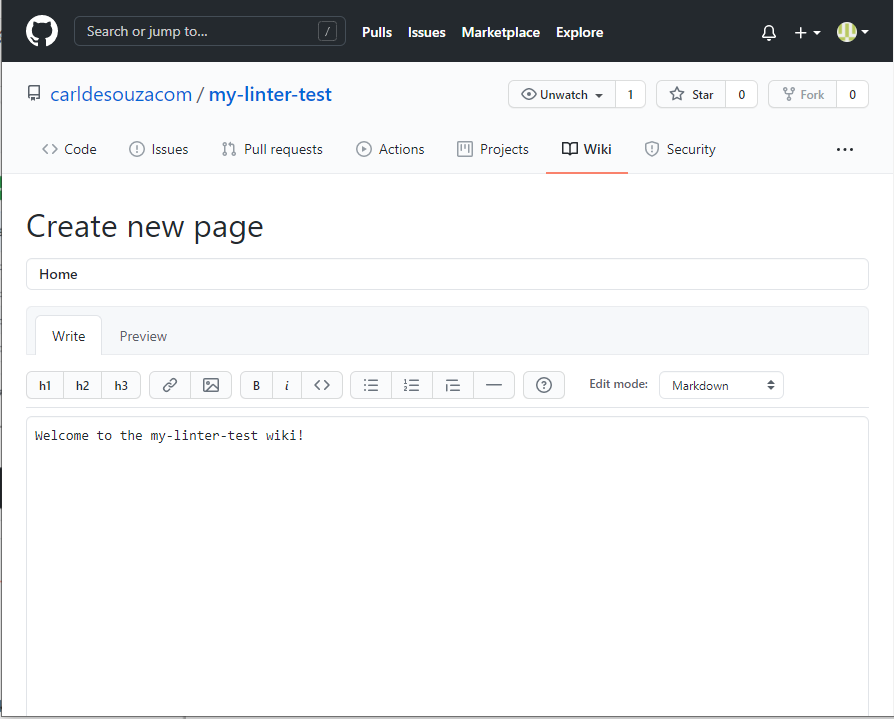Screen dimensions: 894x719
Task: Star the my-linter-test repository
Action: [690, 93]
